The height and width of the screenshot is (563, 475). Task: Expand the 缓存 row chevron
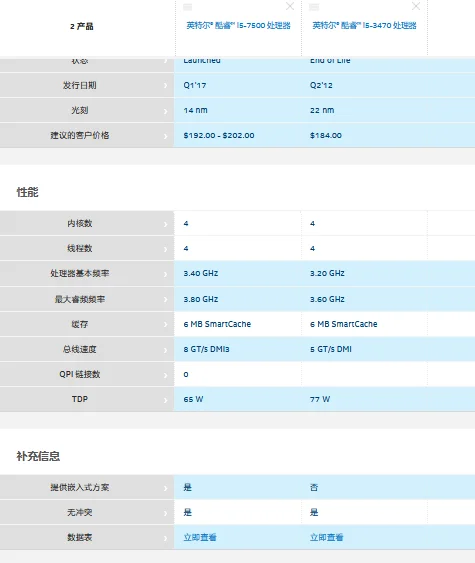(166, 325)
